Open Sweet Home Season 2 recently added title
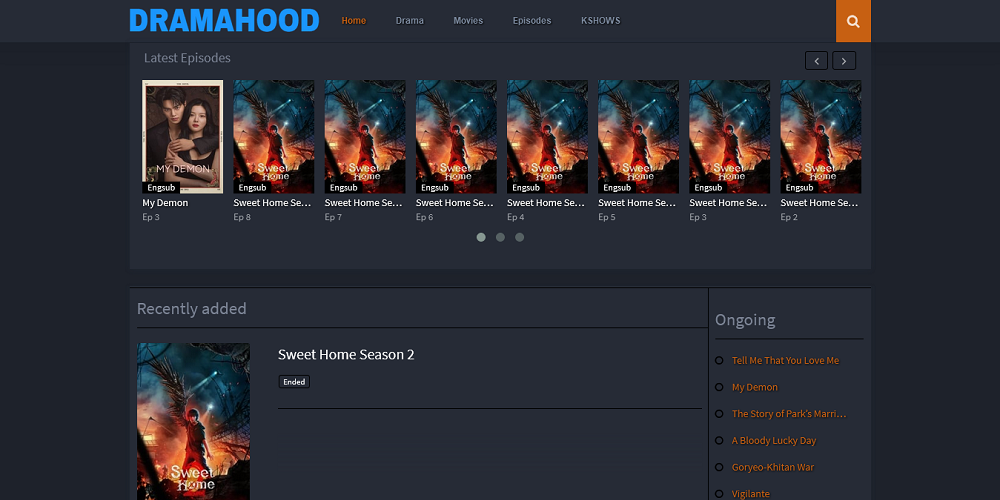Image resolution: width=1000 pixels, height=500 pixels. [346, 355]
